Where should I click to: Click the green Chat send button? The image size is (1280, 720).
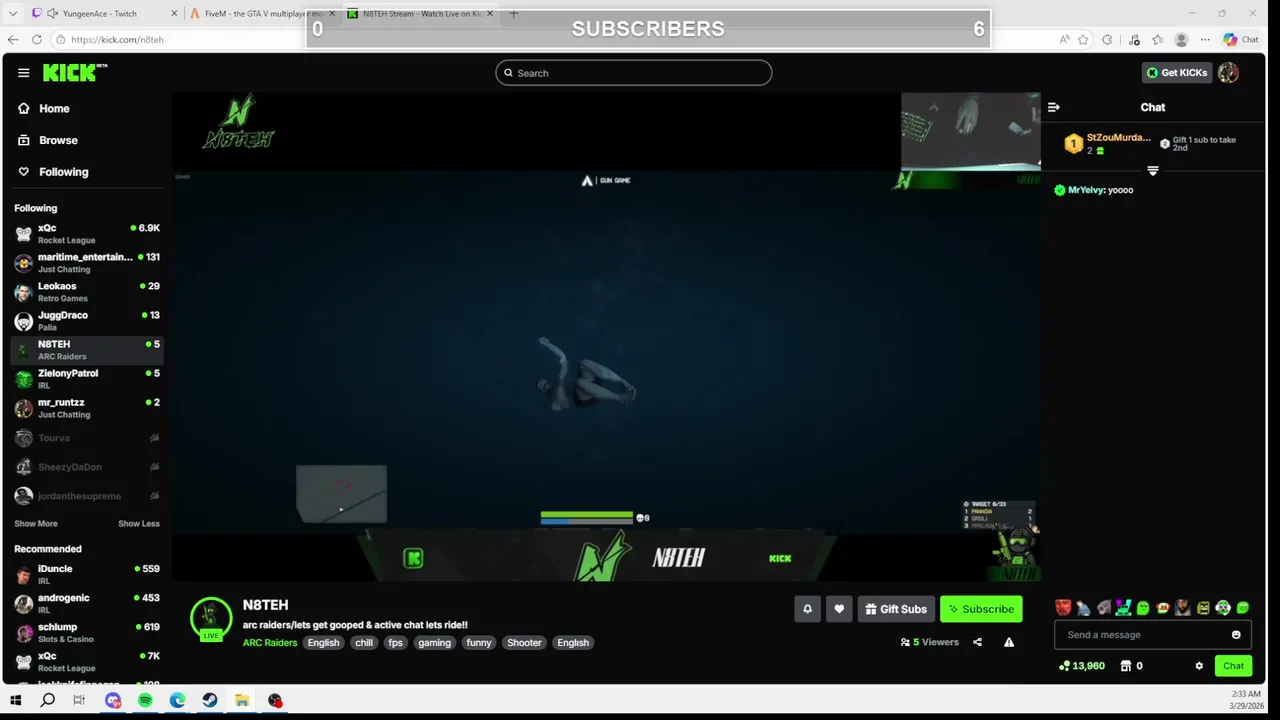coord(1233,666)
